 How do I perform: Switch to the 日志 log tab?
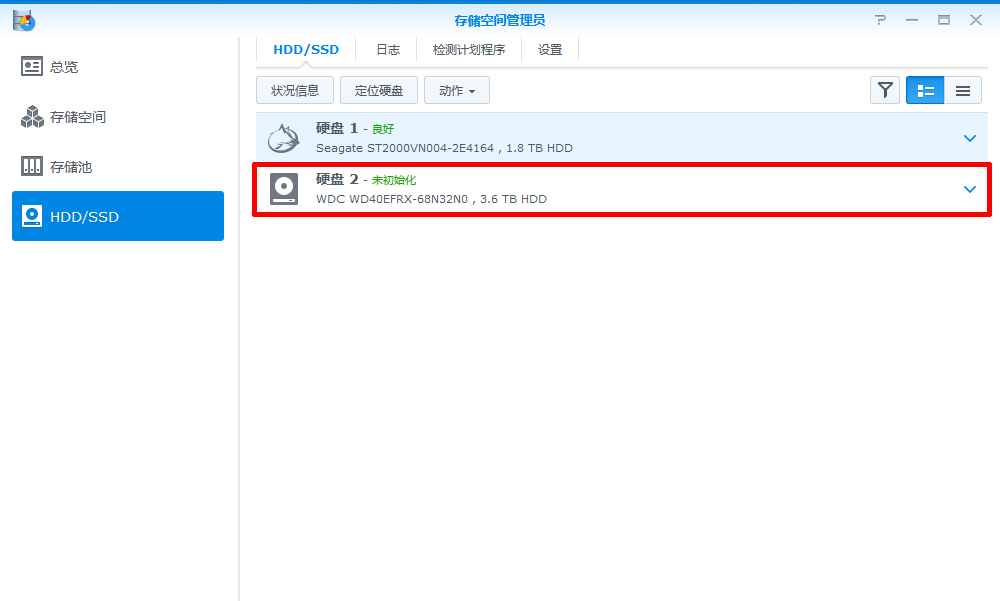(388, 50)
